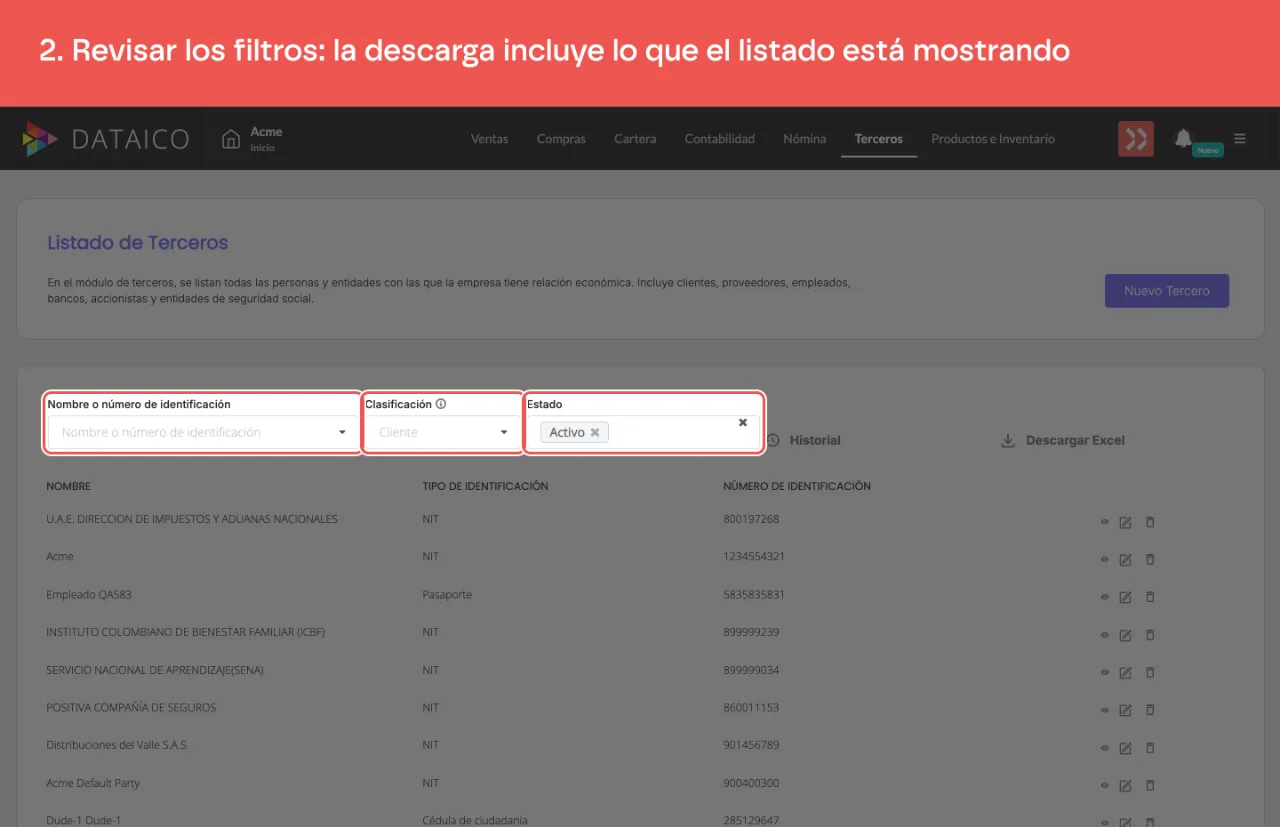
Task: Select the identification number 901456789
Action: click(751, 745)
